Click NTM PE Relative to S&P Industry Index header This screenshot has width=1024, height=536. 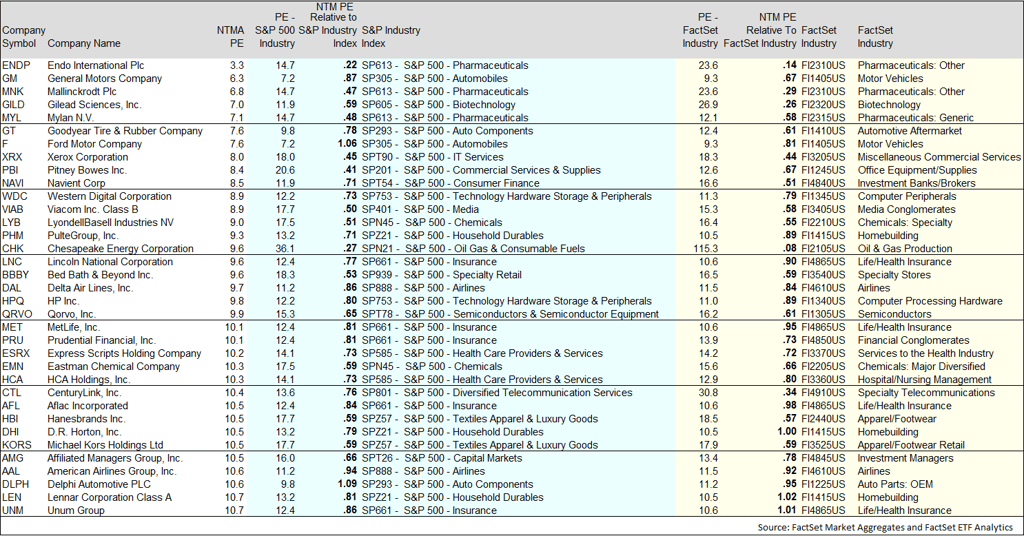328,24
